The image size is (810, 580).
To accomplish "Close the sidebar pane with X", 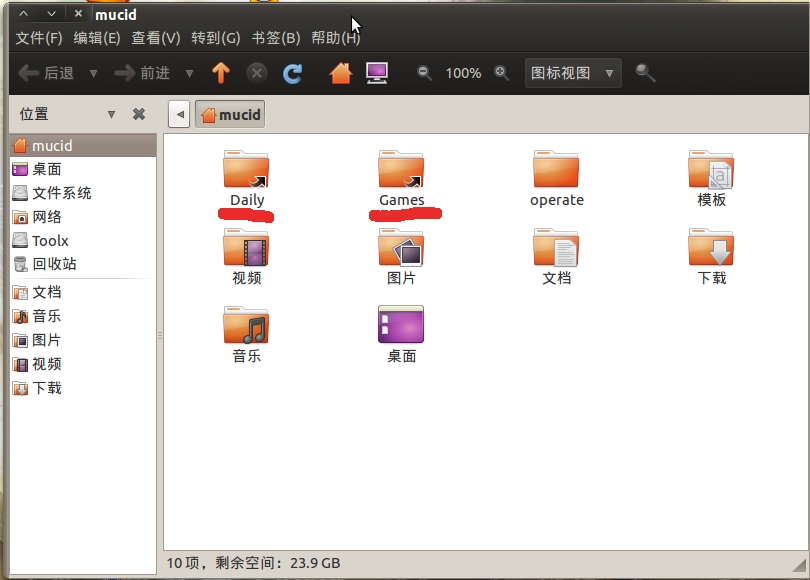I will tap(139, 114).
